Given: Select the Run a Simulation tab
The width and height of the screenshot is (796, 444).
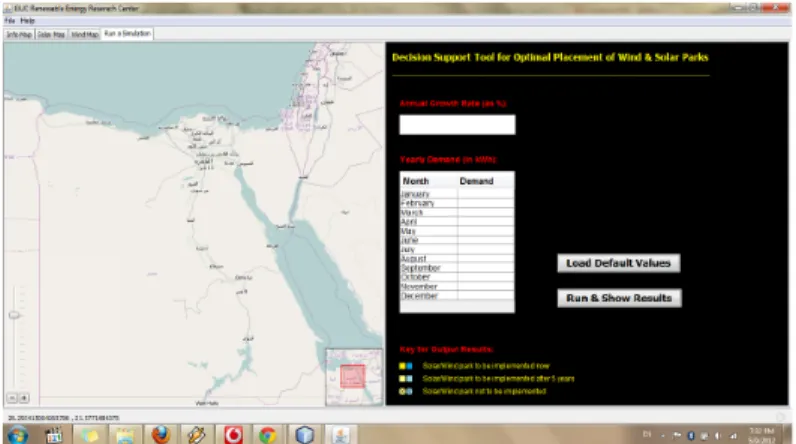Looking at the screenshot, I should pos(127,33).
